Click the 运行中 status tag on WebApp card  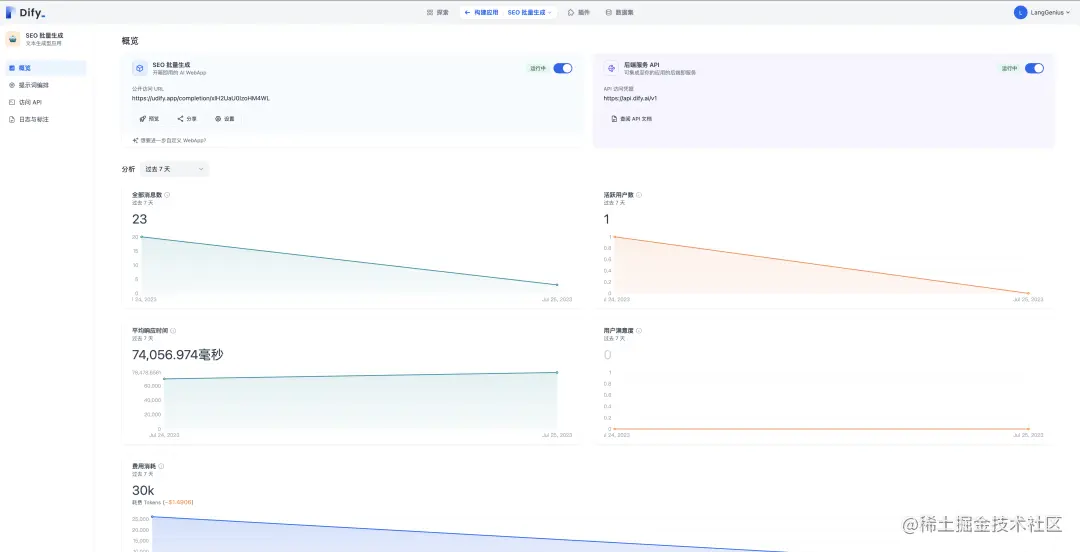[x=538, y=68]
